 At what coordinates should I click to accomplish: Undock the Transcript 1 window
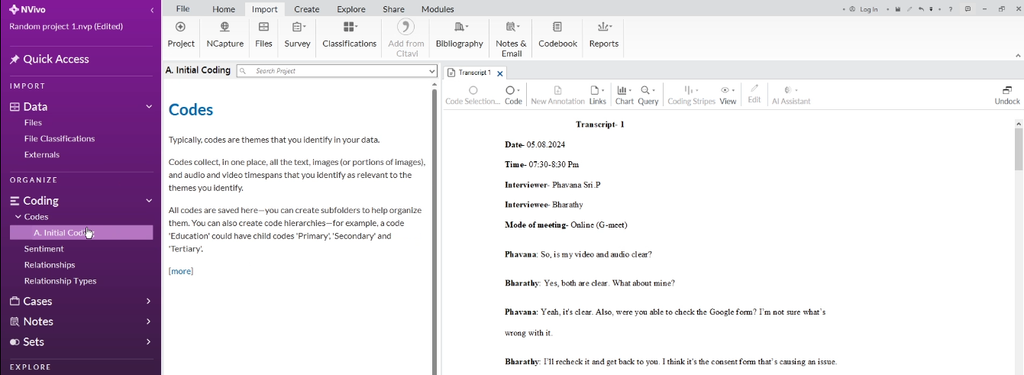click(1007, 95)
